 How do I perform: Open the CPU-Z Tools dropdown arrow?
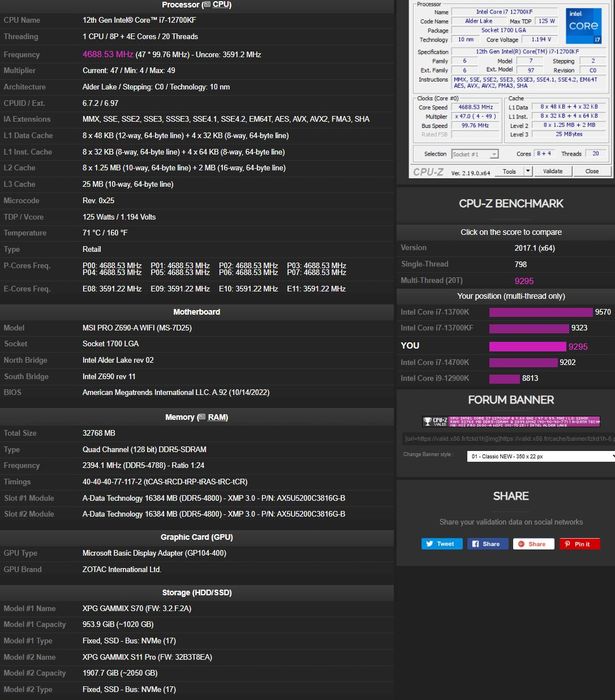pos(528,171)
